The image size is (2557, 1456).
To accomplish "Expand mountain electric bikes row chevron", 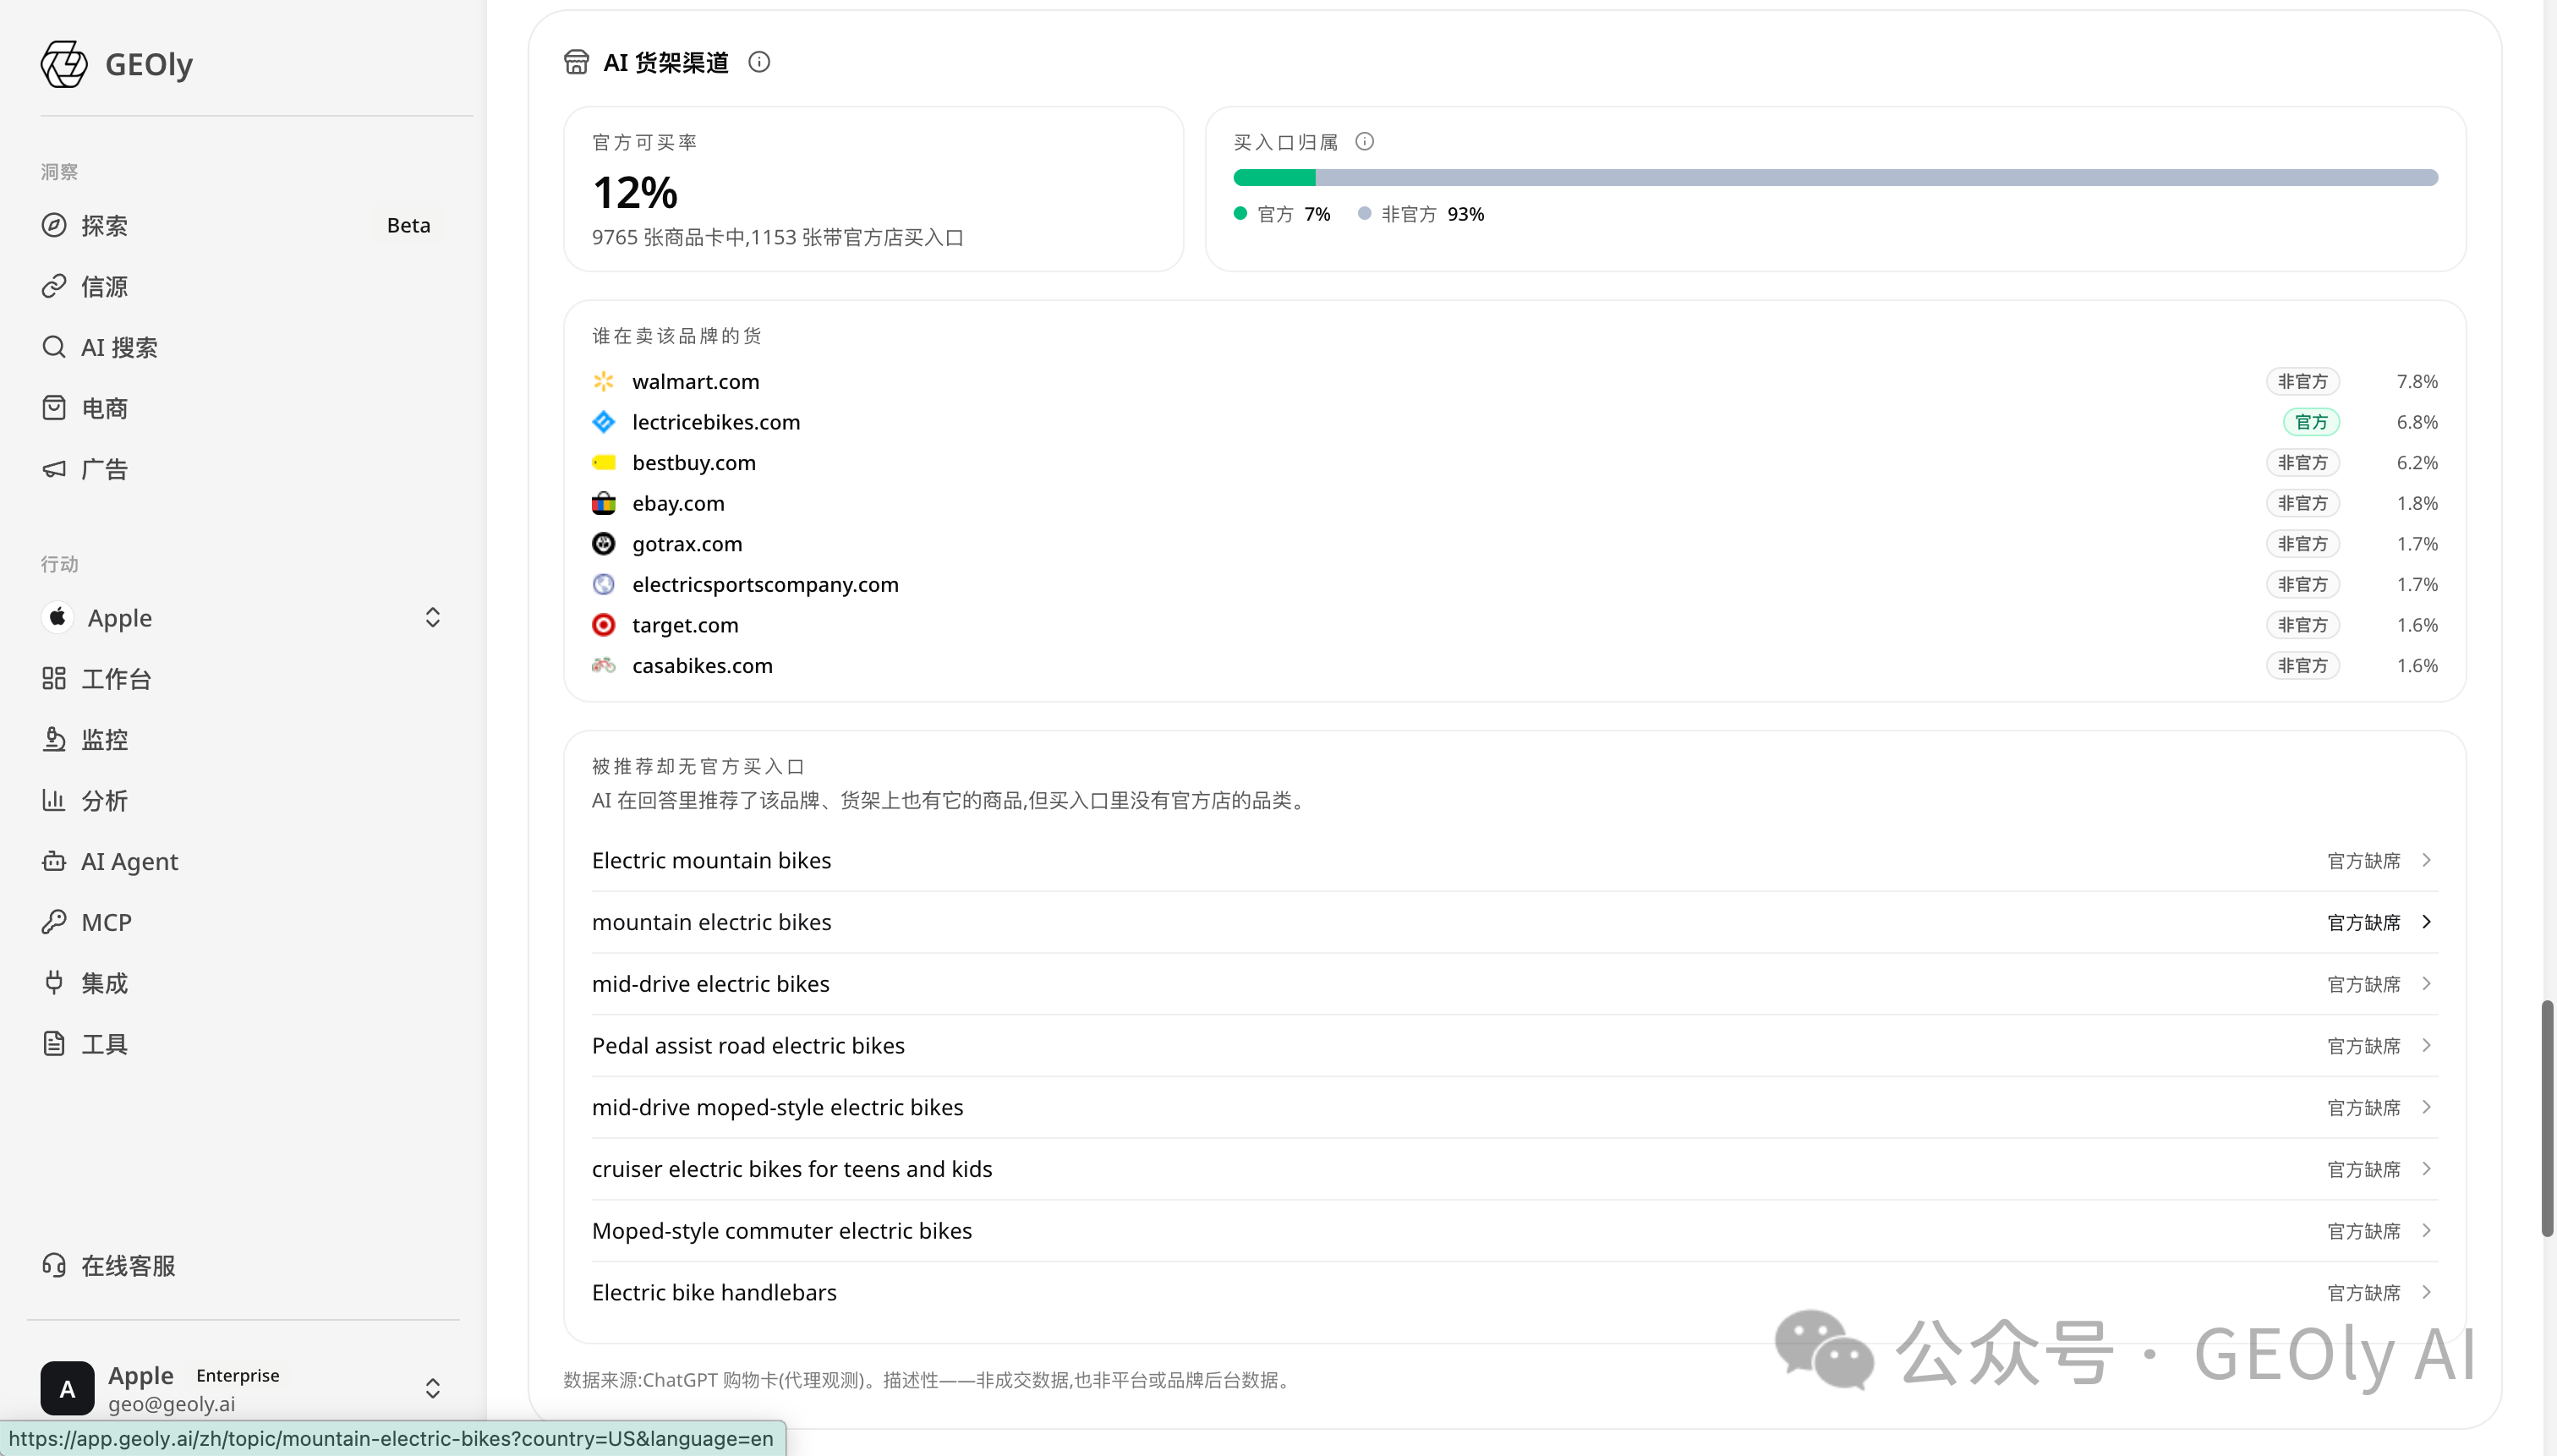I will [2426, 922].
